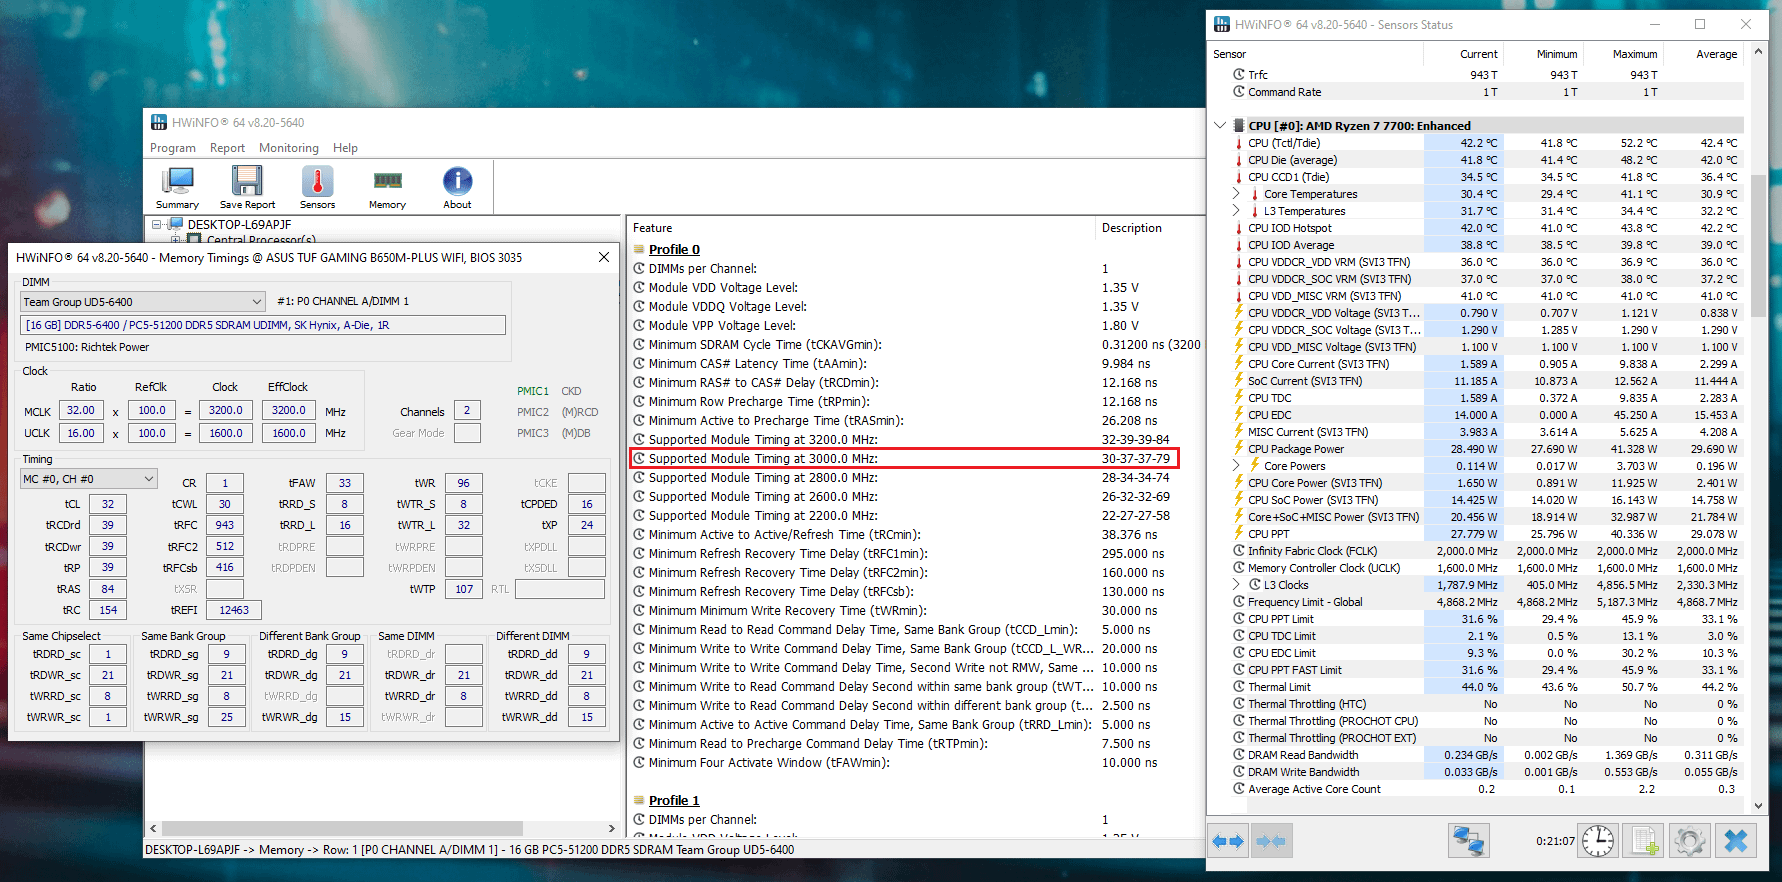Select the Average Active Core Count sensor row
Viewport: 1782px width, 882px height.
click(x=1487, y=789)
